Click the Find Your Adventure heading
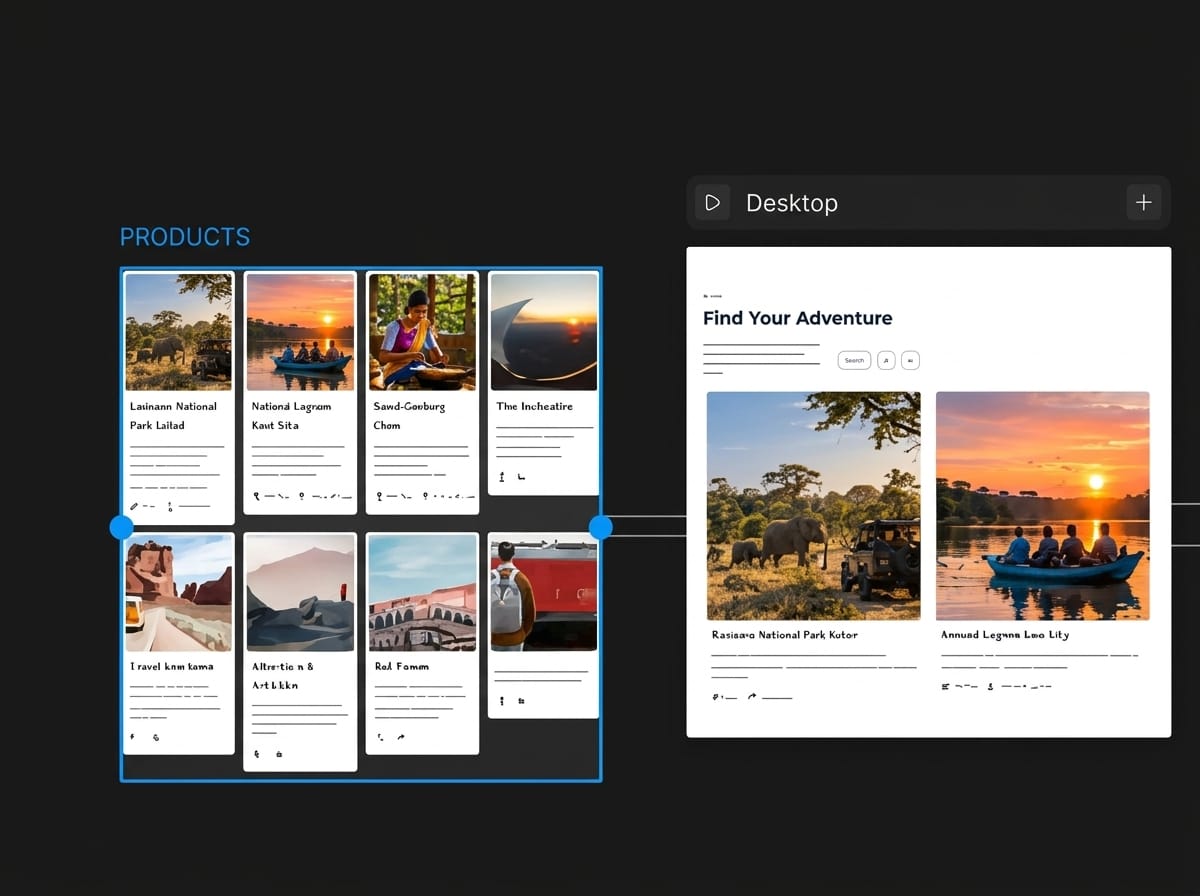The width and height of the screenshot is (1200, 896). tap(798, 318)
